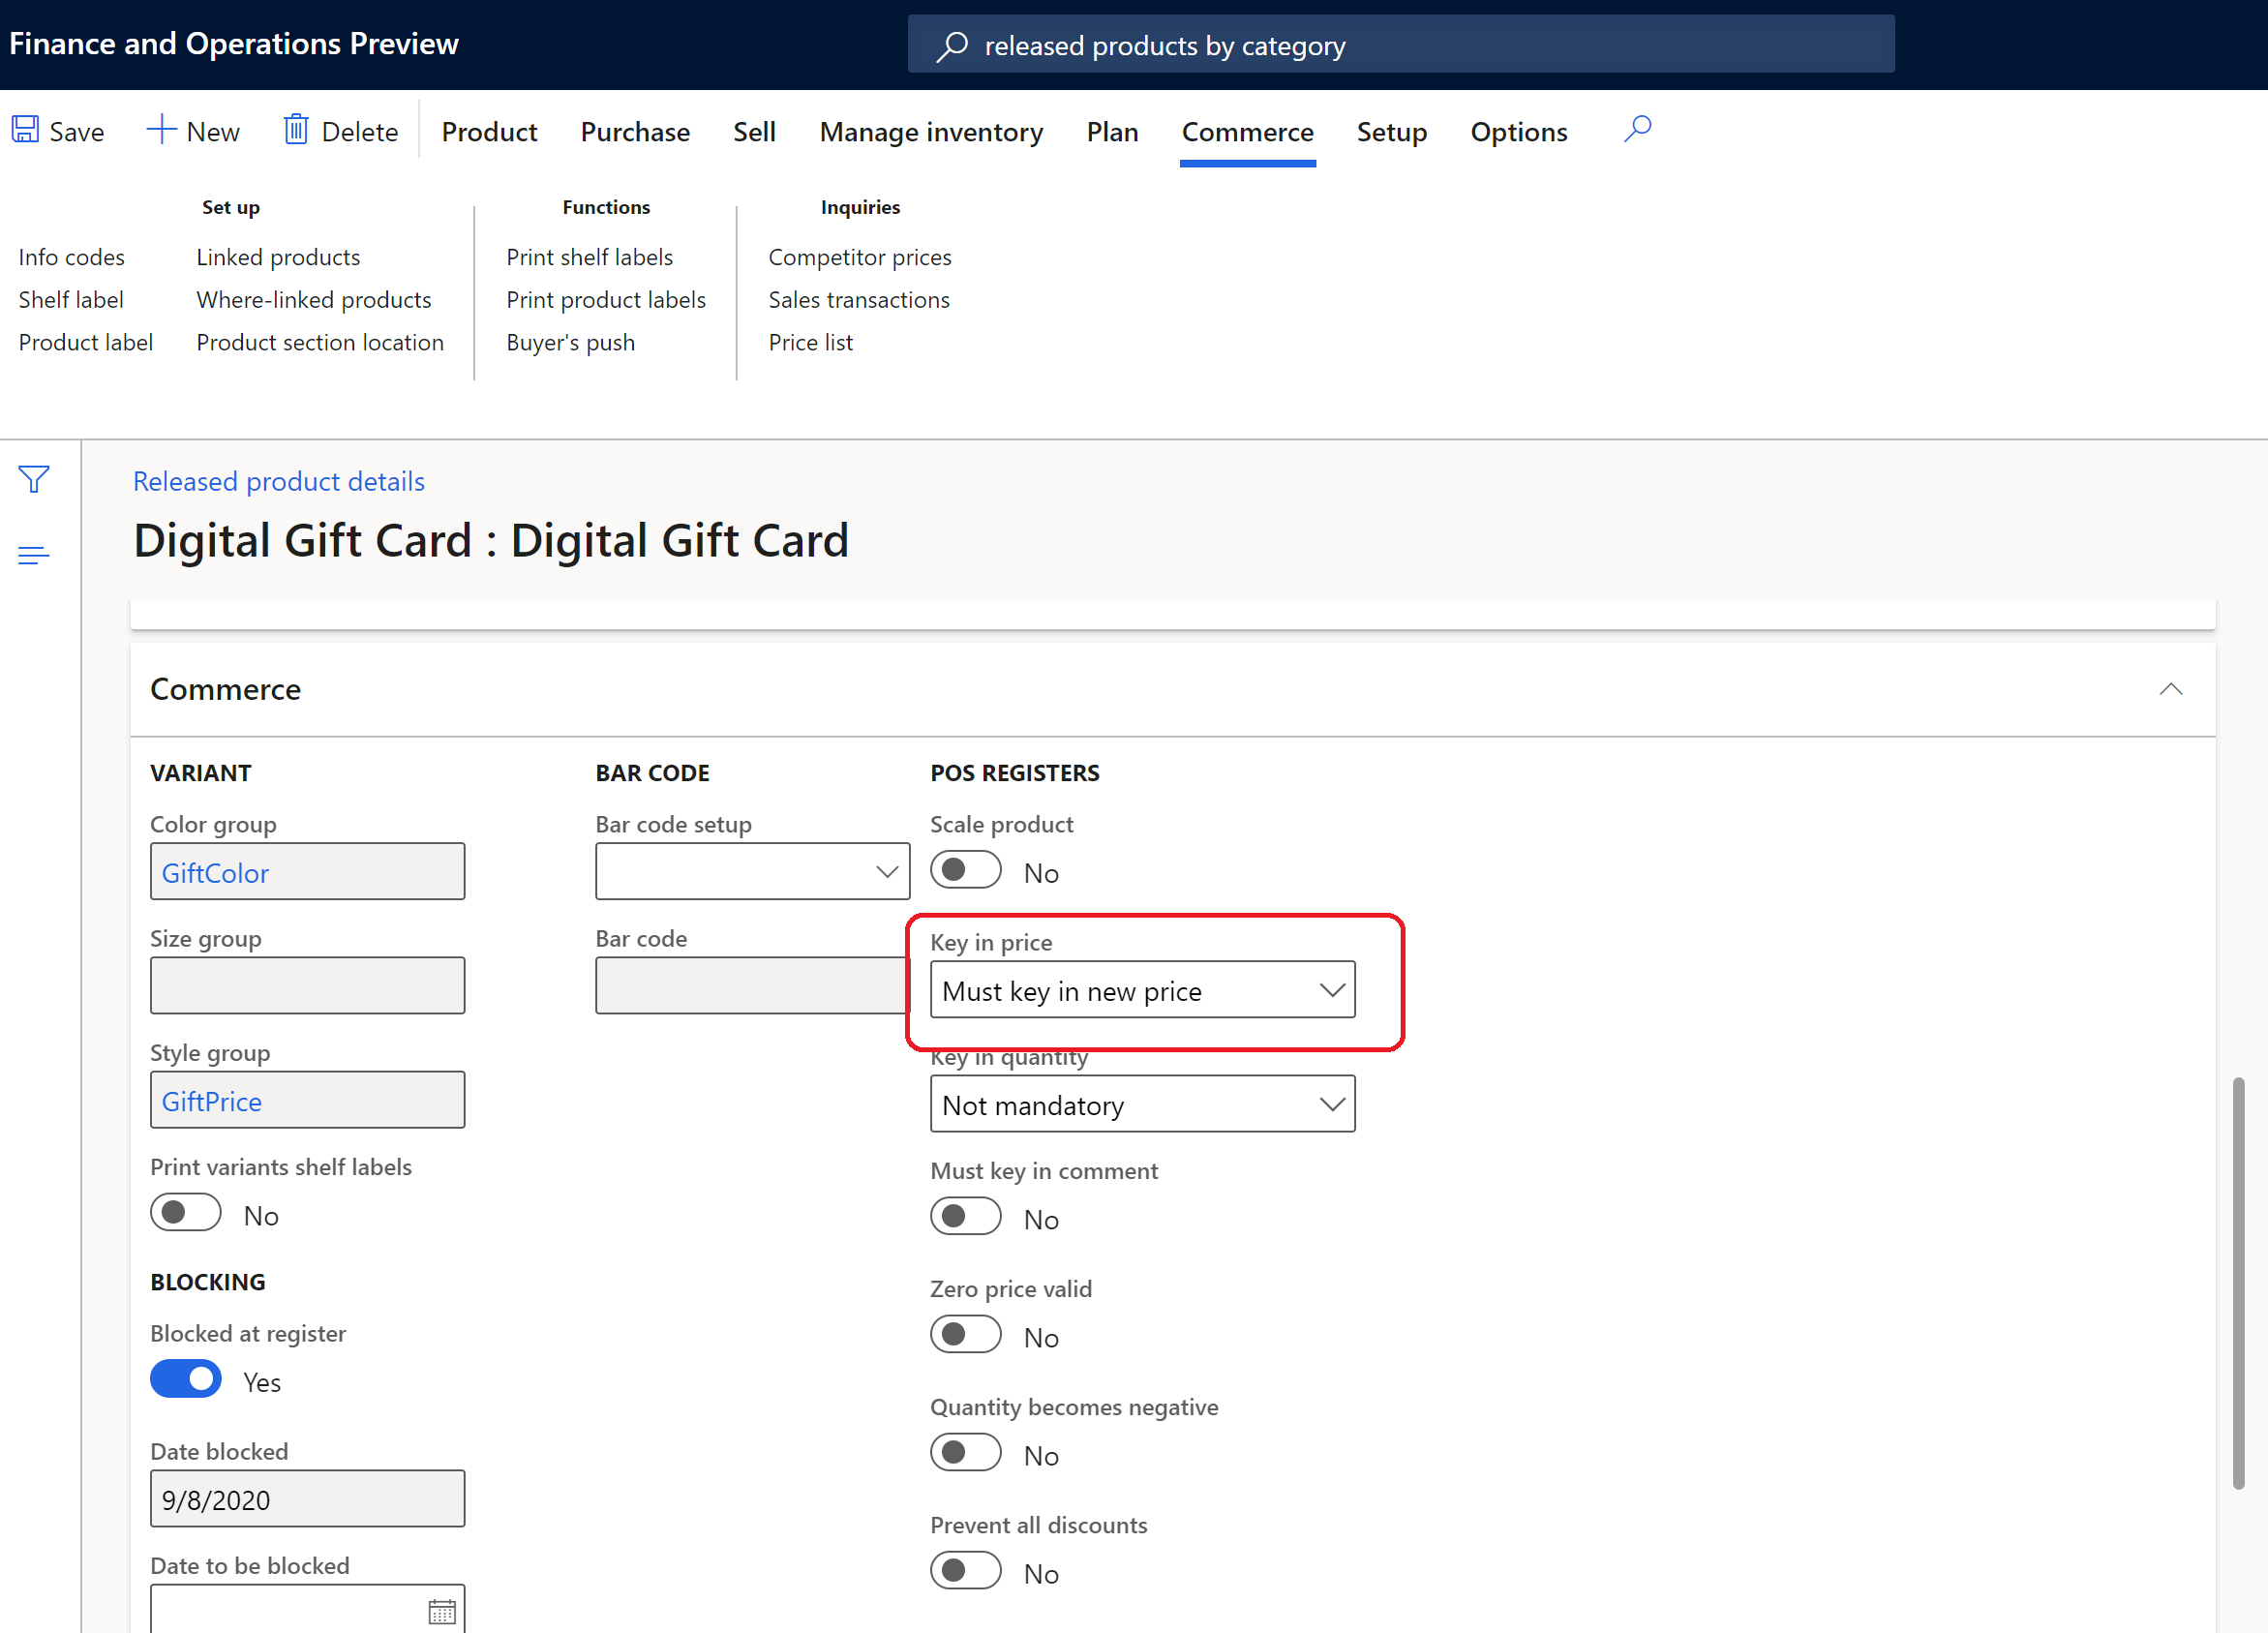Toggle the Scale product switch

pos(965,870)
